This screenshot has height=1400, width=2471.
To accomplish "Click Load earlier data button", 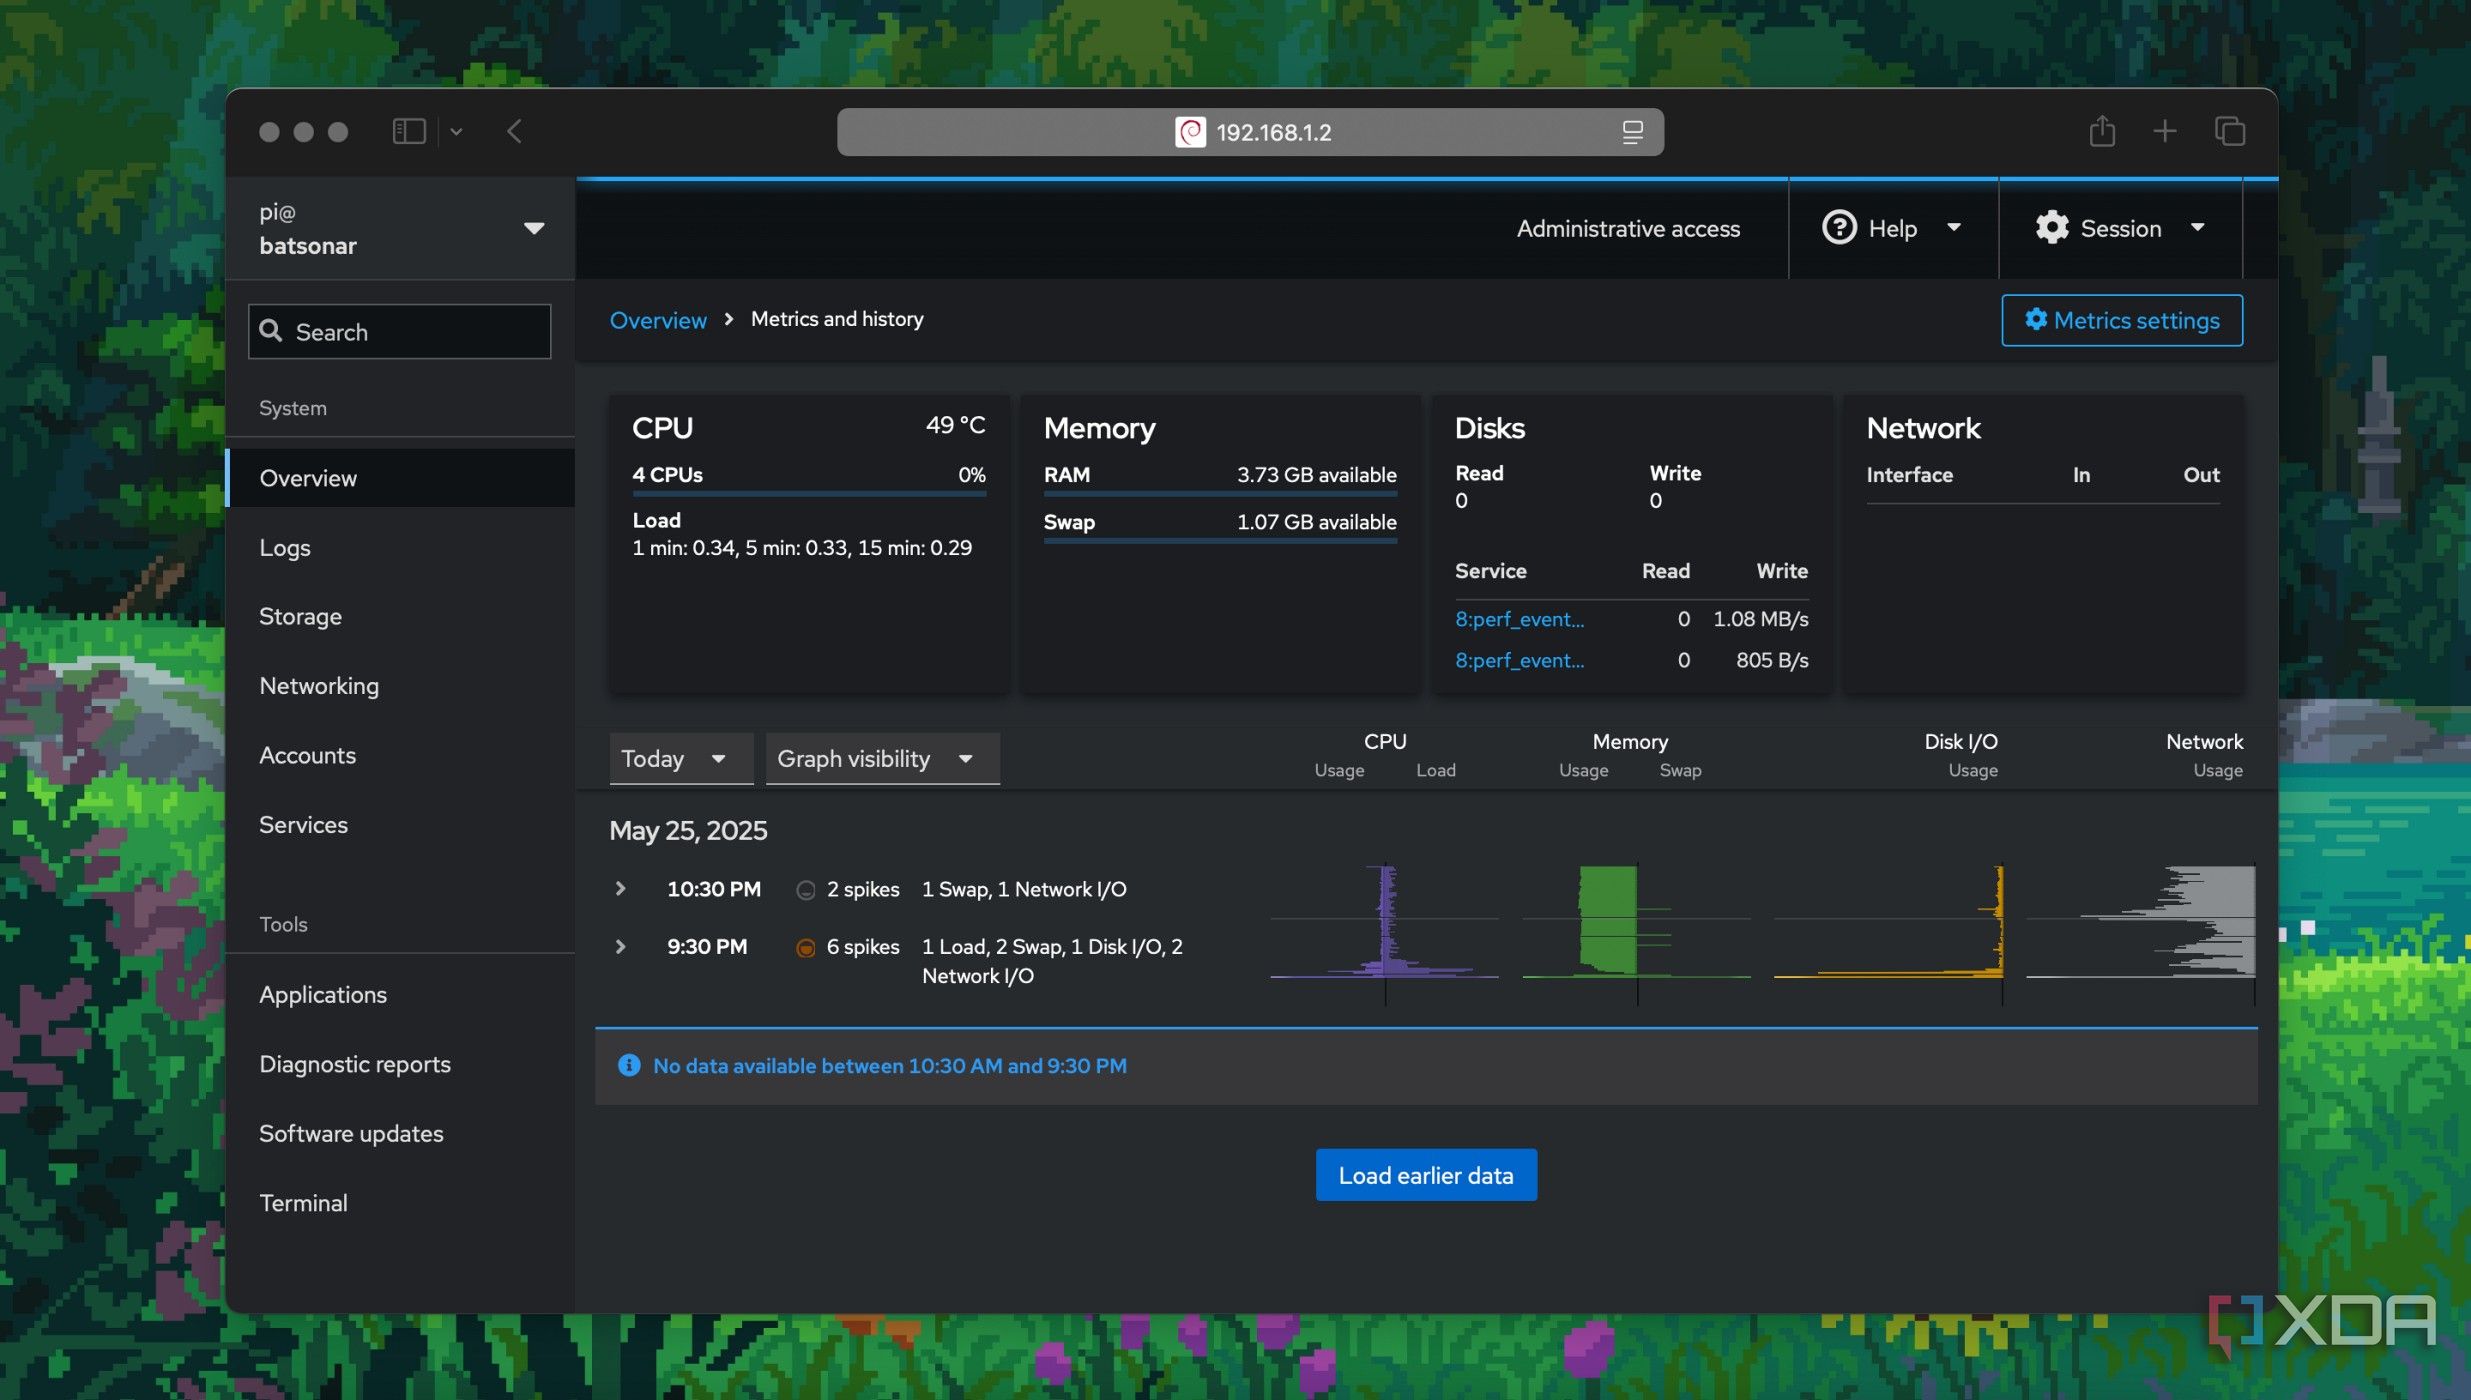I will 1426,1175.
